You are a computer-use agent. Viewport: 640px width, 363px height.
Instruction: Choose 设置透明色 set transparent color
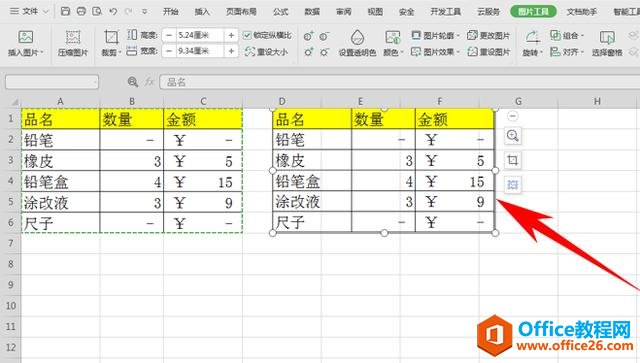[357, 43]
